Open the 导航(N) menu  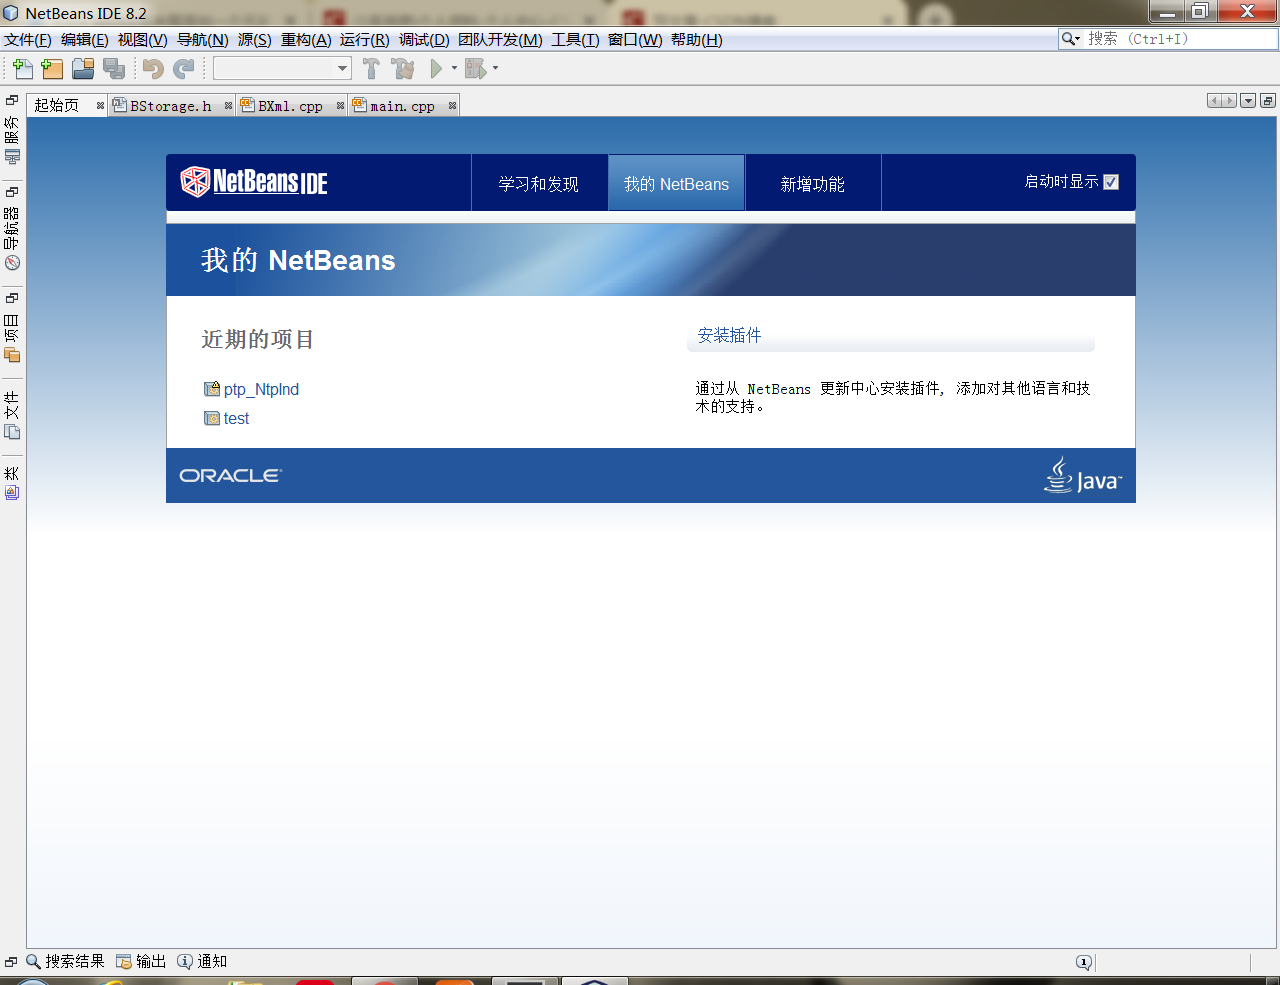[203, 40]
